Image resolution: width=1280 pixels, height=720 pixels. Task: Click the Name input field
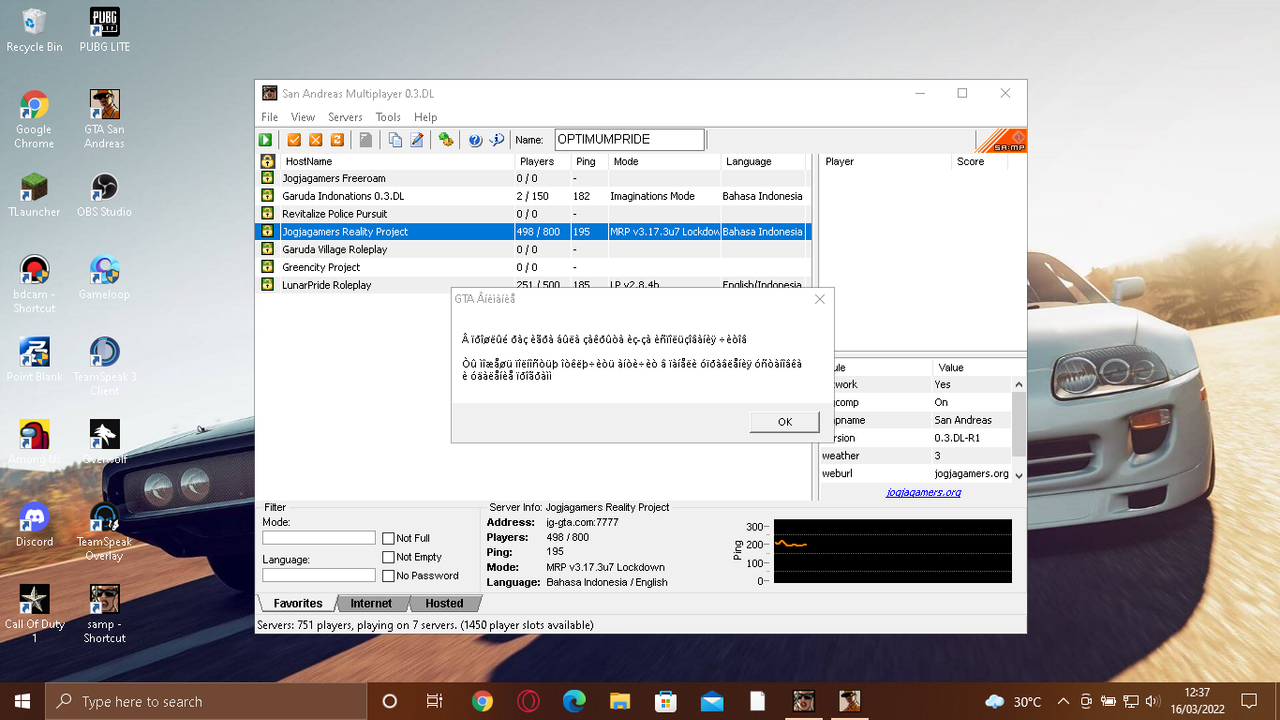[x=630, y=140]
